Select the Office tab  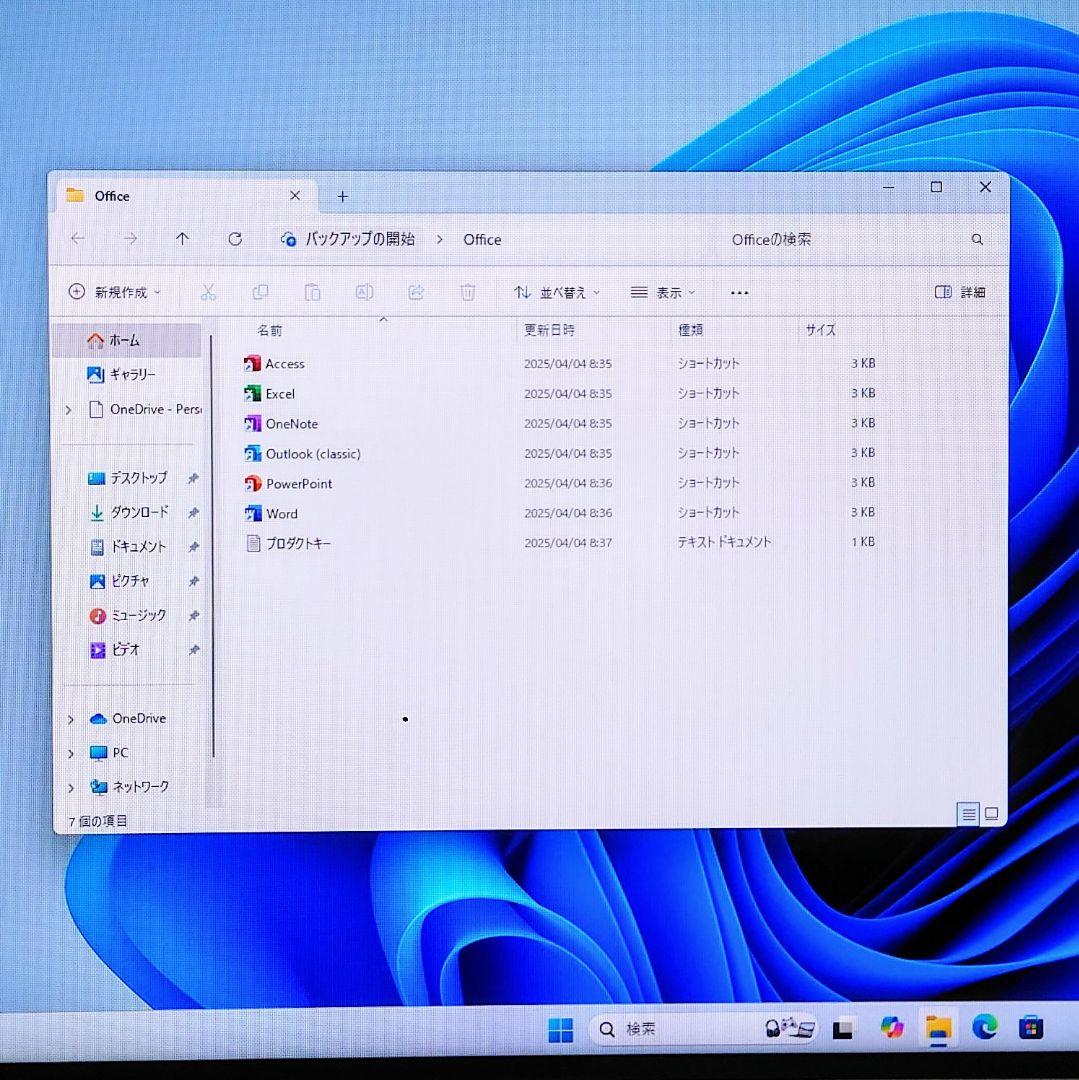[110, 196]
